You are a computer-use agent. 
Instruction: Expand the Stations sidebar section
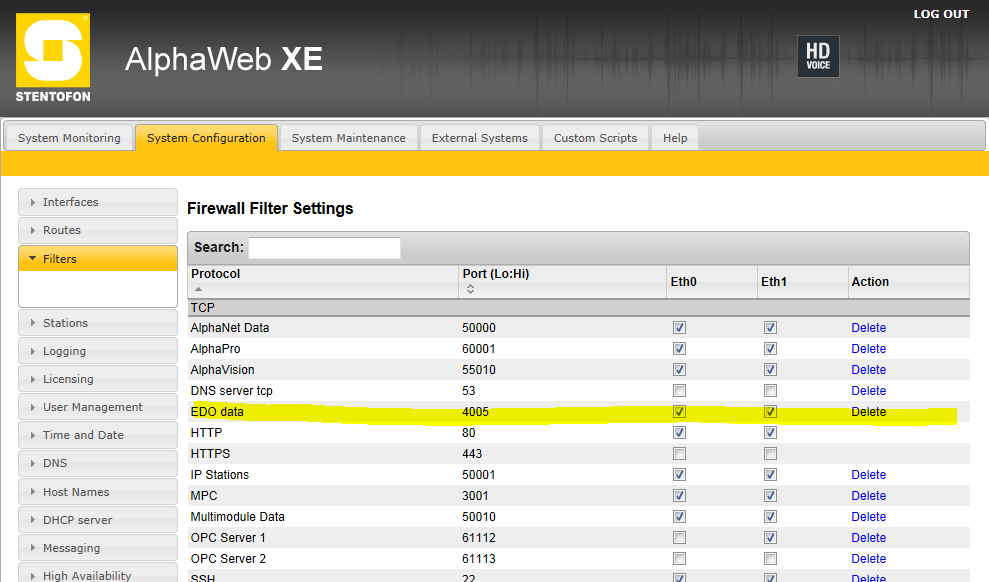(x=97, y=323)
